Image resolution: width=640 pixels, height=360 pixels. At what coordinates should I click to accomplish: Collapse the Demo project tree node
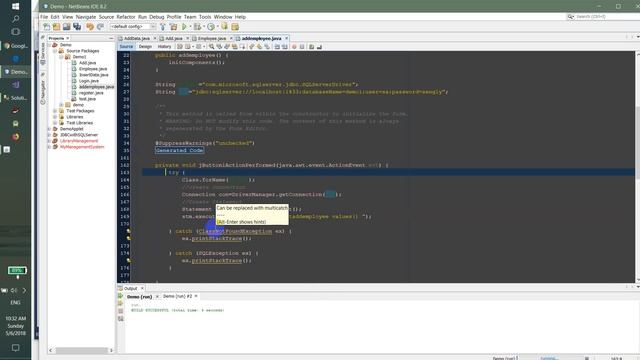click(x=49, y=45)
